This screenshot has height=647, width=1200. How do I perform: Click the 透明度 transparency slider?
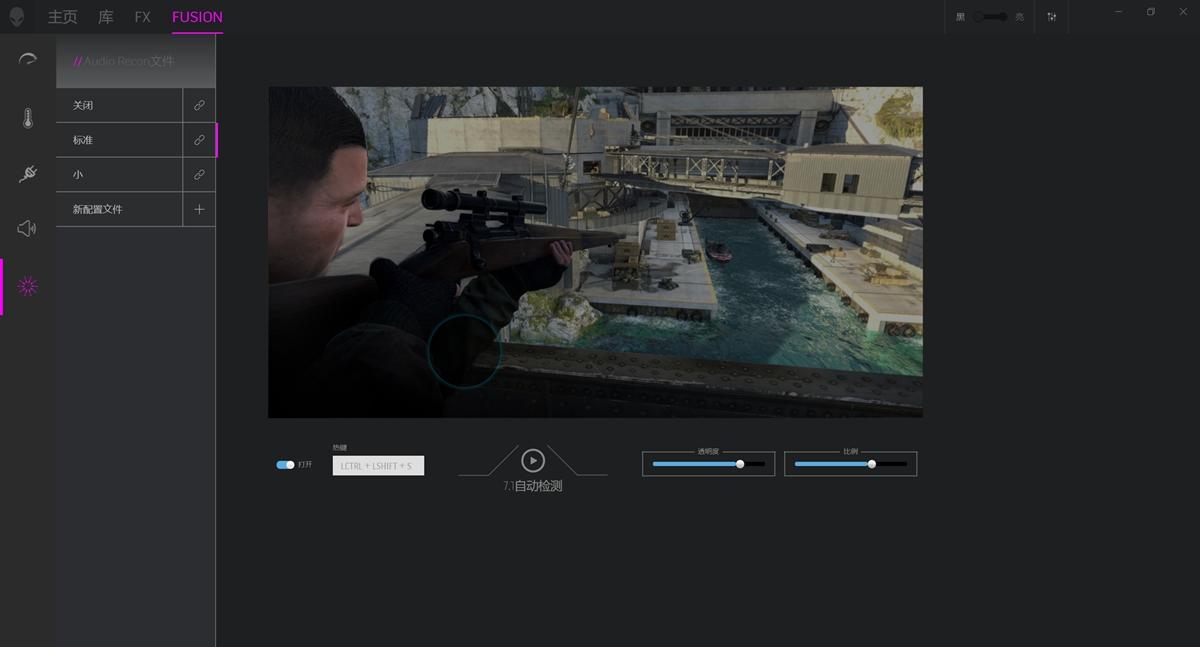[708, 464]
